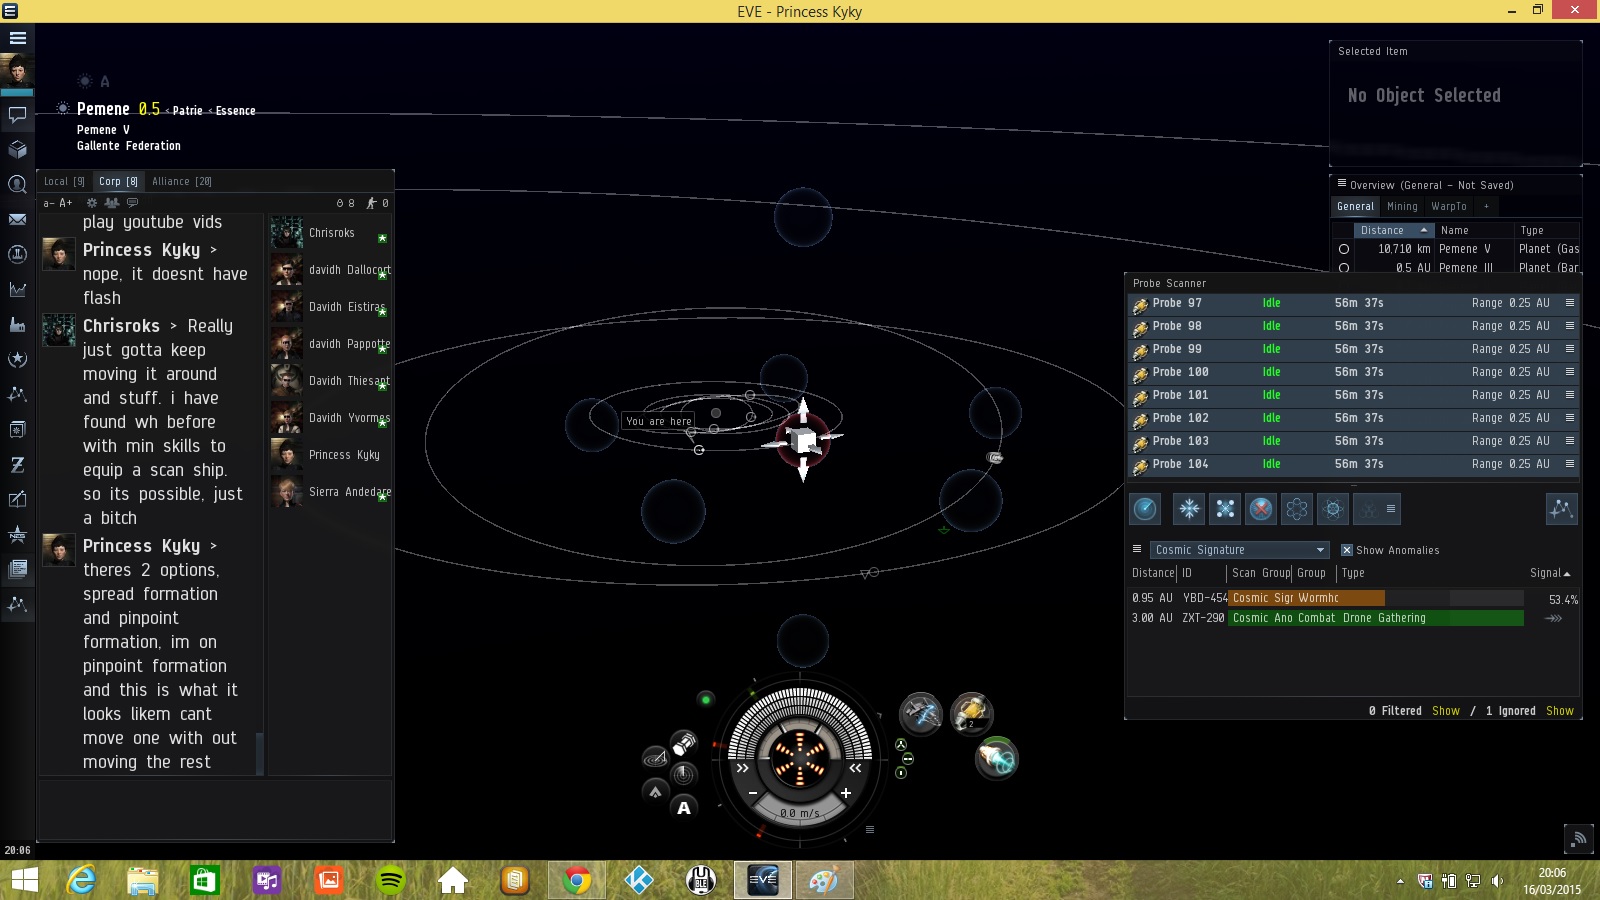
Task: Decrease ship speed with minus button
Action: 753,793
